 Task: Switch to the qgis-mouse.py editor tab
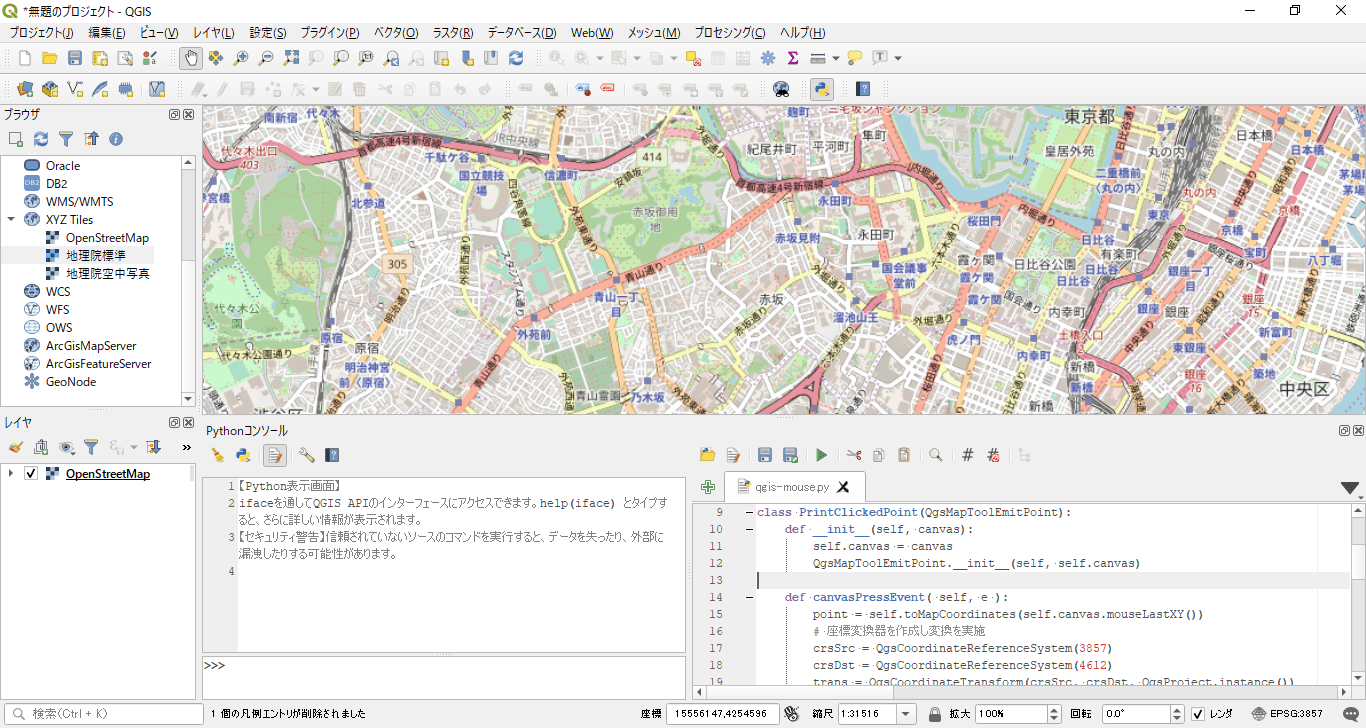point(792,487)
